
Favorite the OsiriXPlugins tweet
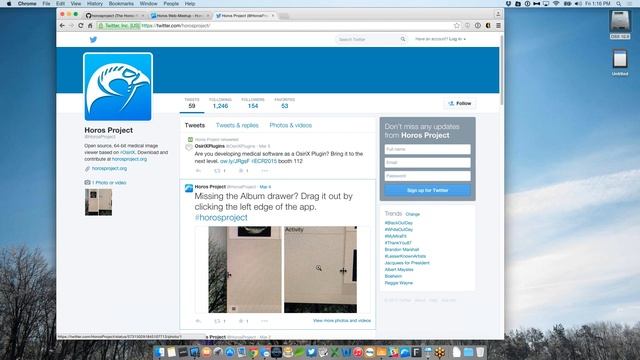click(241, 171)
